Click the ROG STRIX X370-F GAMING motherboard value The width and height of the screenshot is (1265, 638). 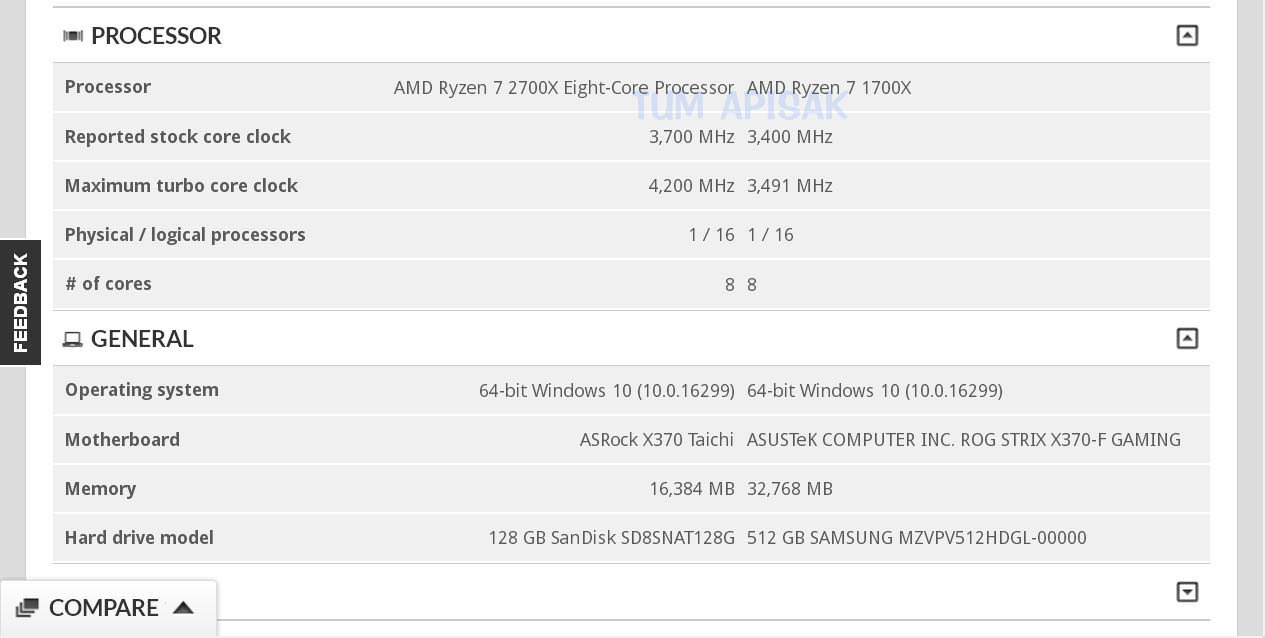pos(963,440)
